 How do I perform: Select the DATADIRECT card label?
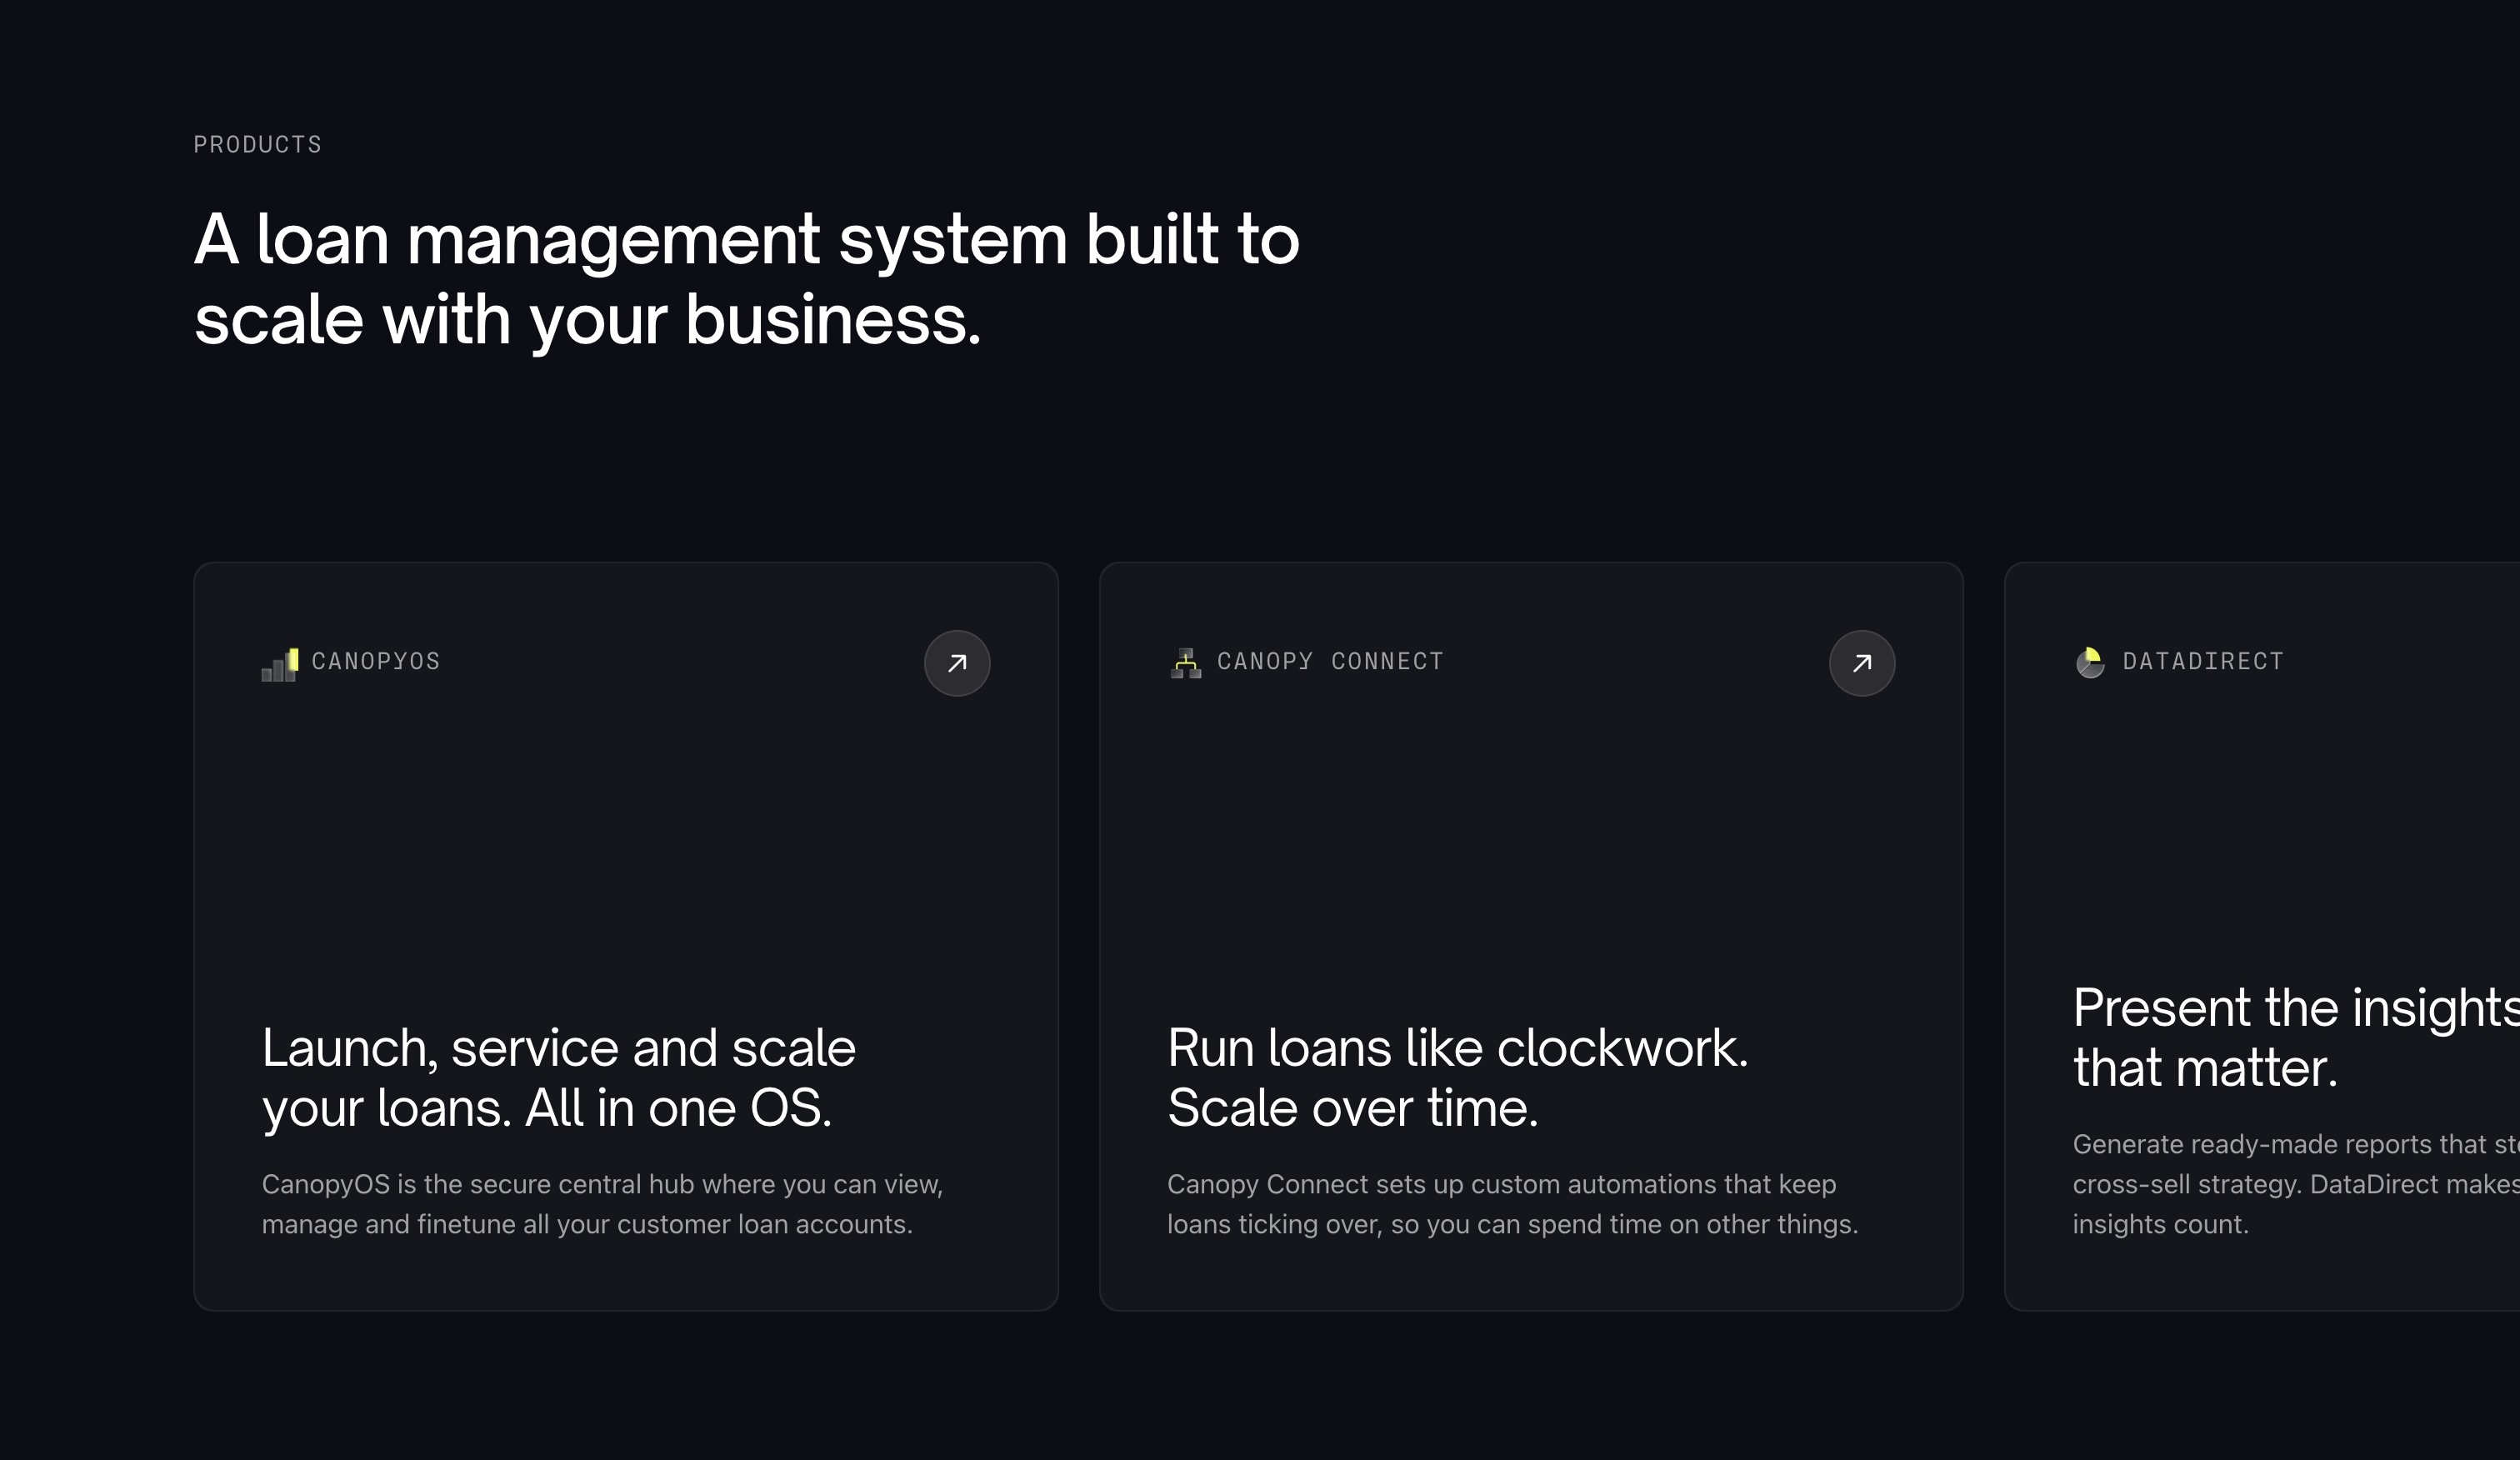[2203, 661]
